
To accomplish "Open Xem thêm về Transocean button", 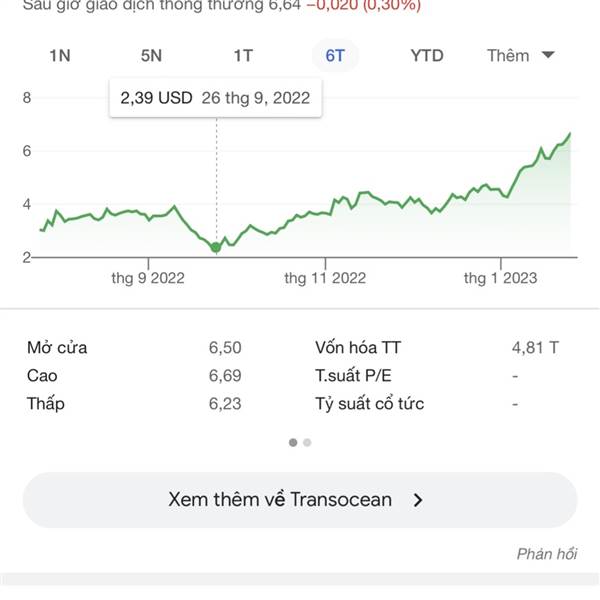I will [300, 500].
